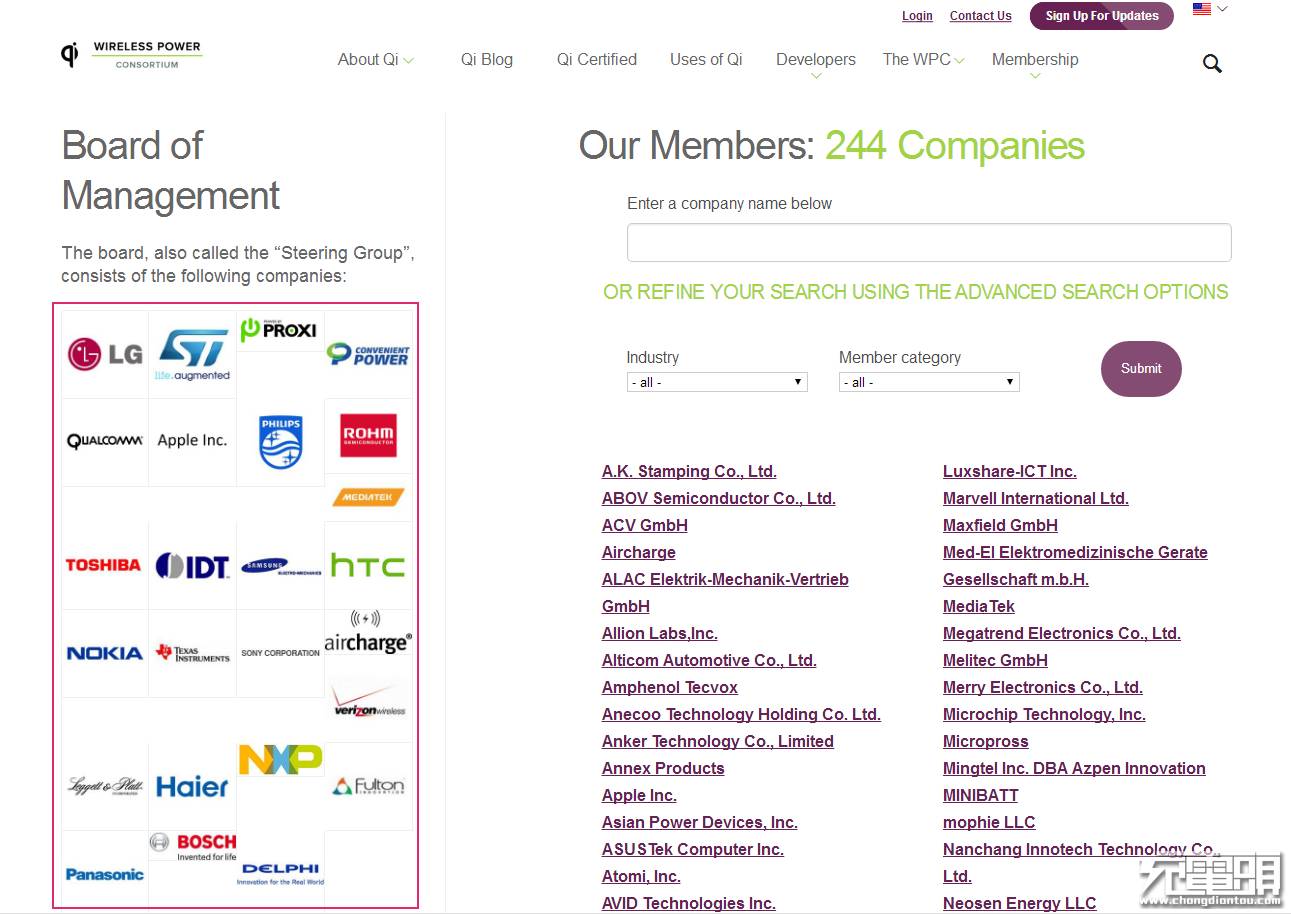Open Aircharge member link
The height and width of the screenshot is (914, 1291).
click(x=639, y=553)
